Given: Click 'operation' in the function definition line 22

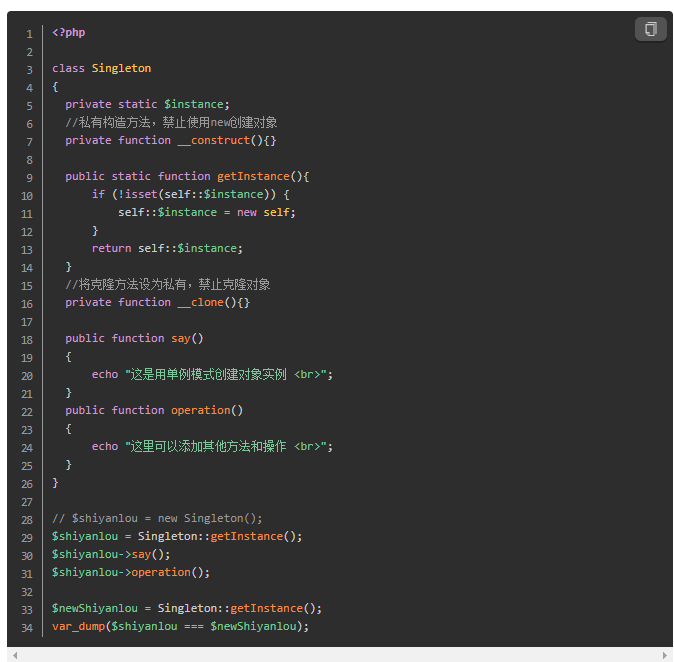Looking at the screenshot, I should coord(200,411).
